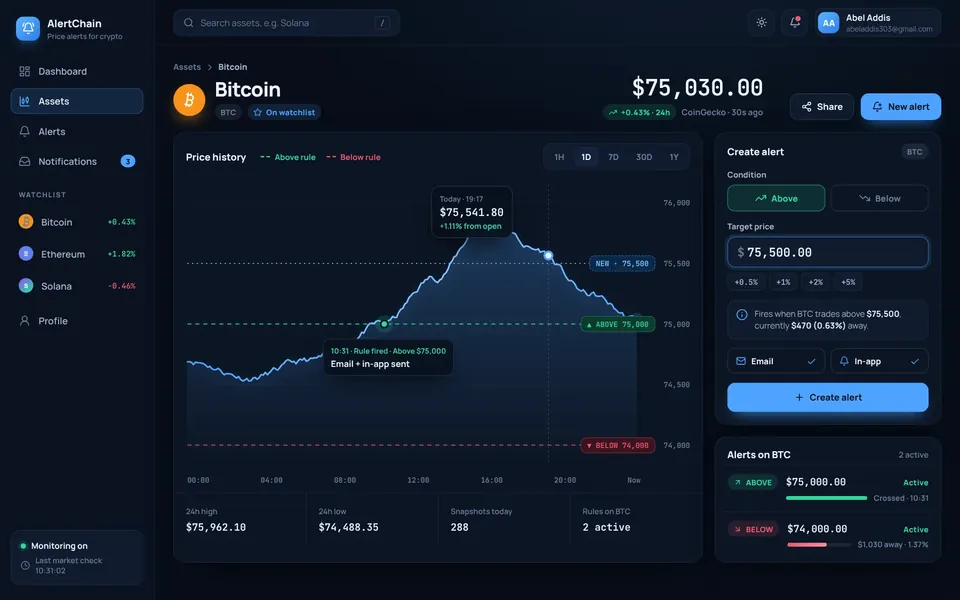This screenshot has width=960, height=600.
Task: Click the Target price input field
Action: click(828, 252)
